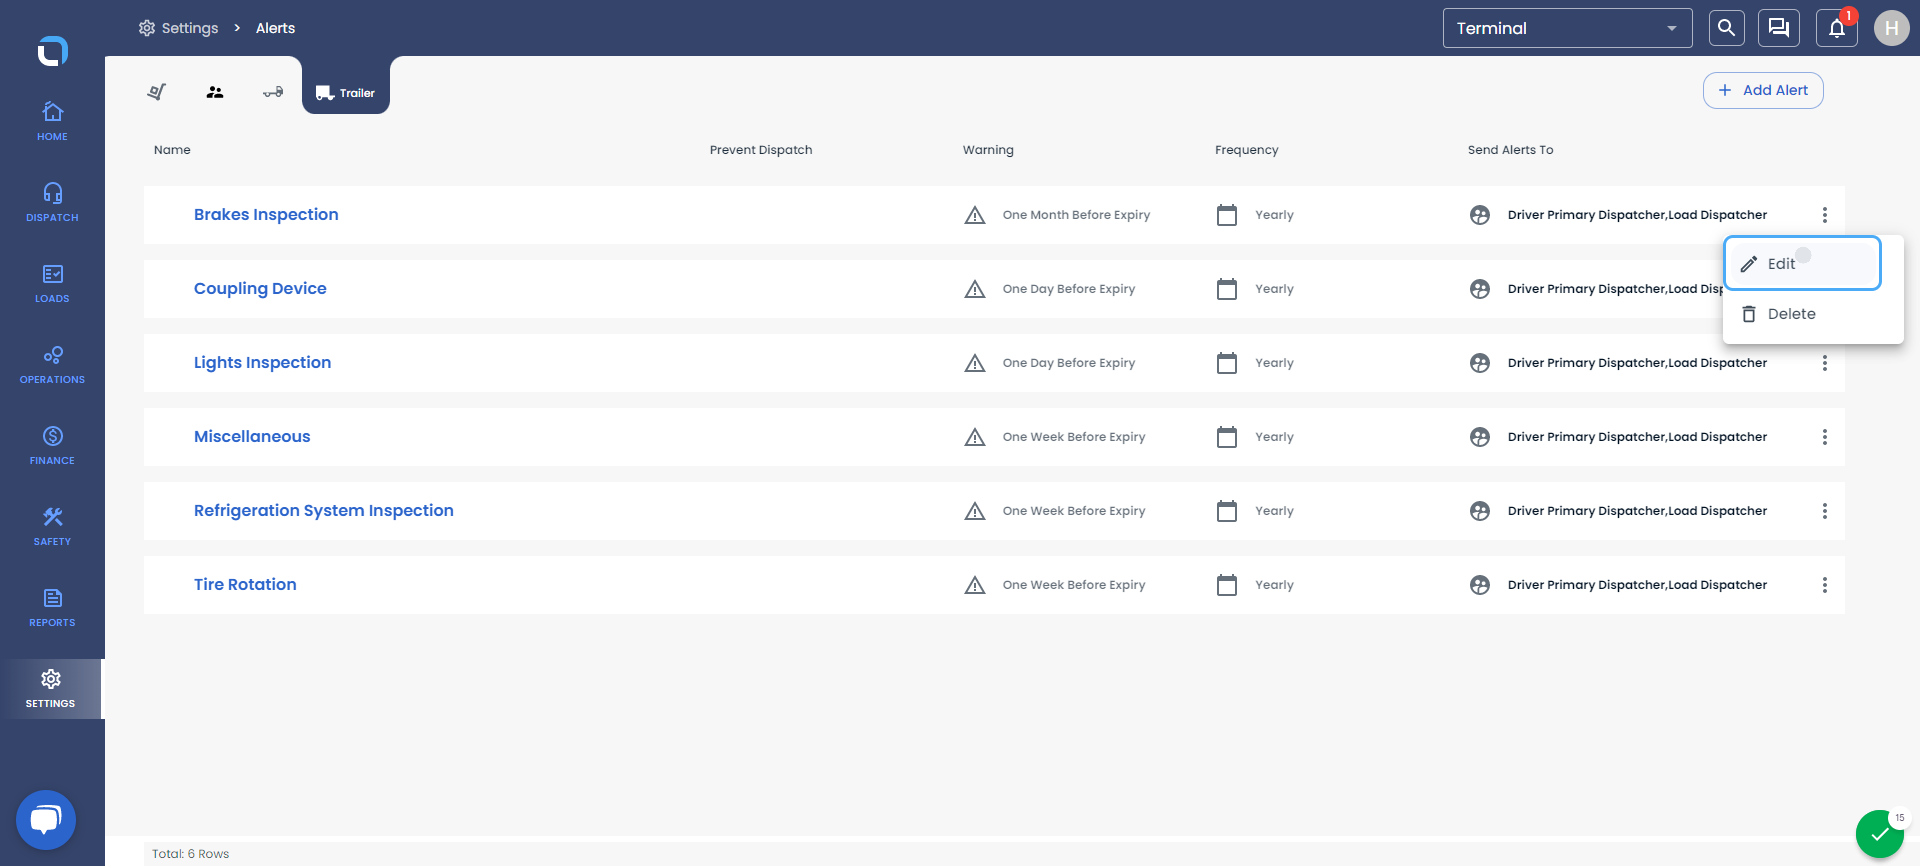Viewport: 1920px width, 866px height.
Task: Open the Lights Inspection row options menu
Action: click(x=1825, y=363)
